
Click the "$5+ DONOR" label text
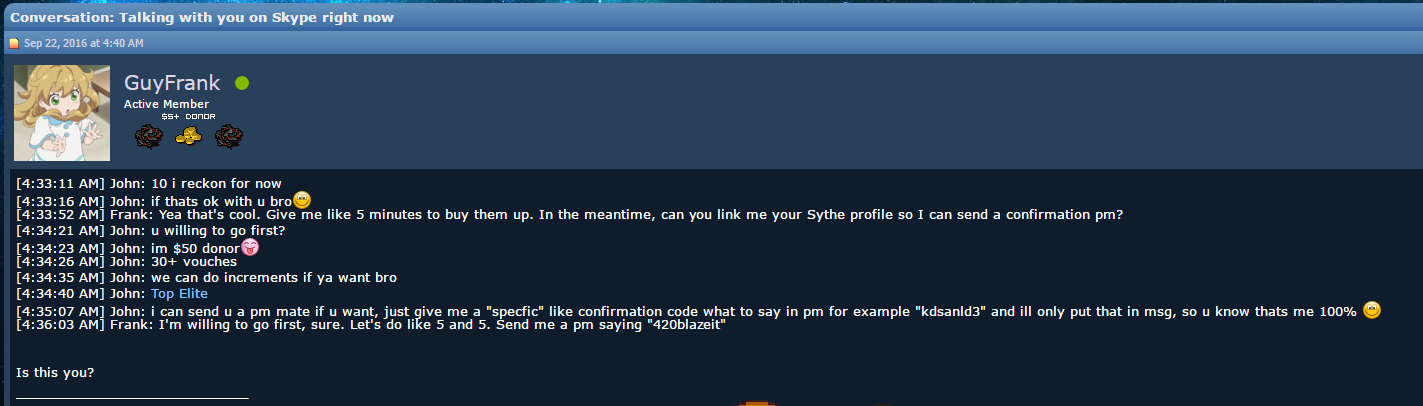188,116
